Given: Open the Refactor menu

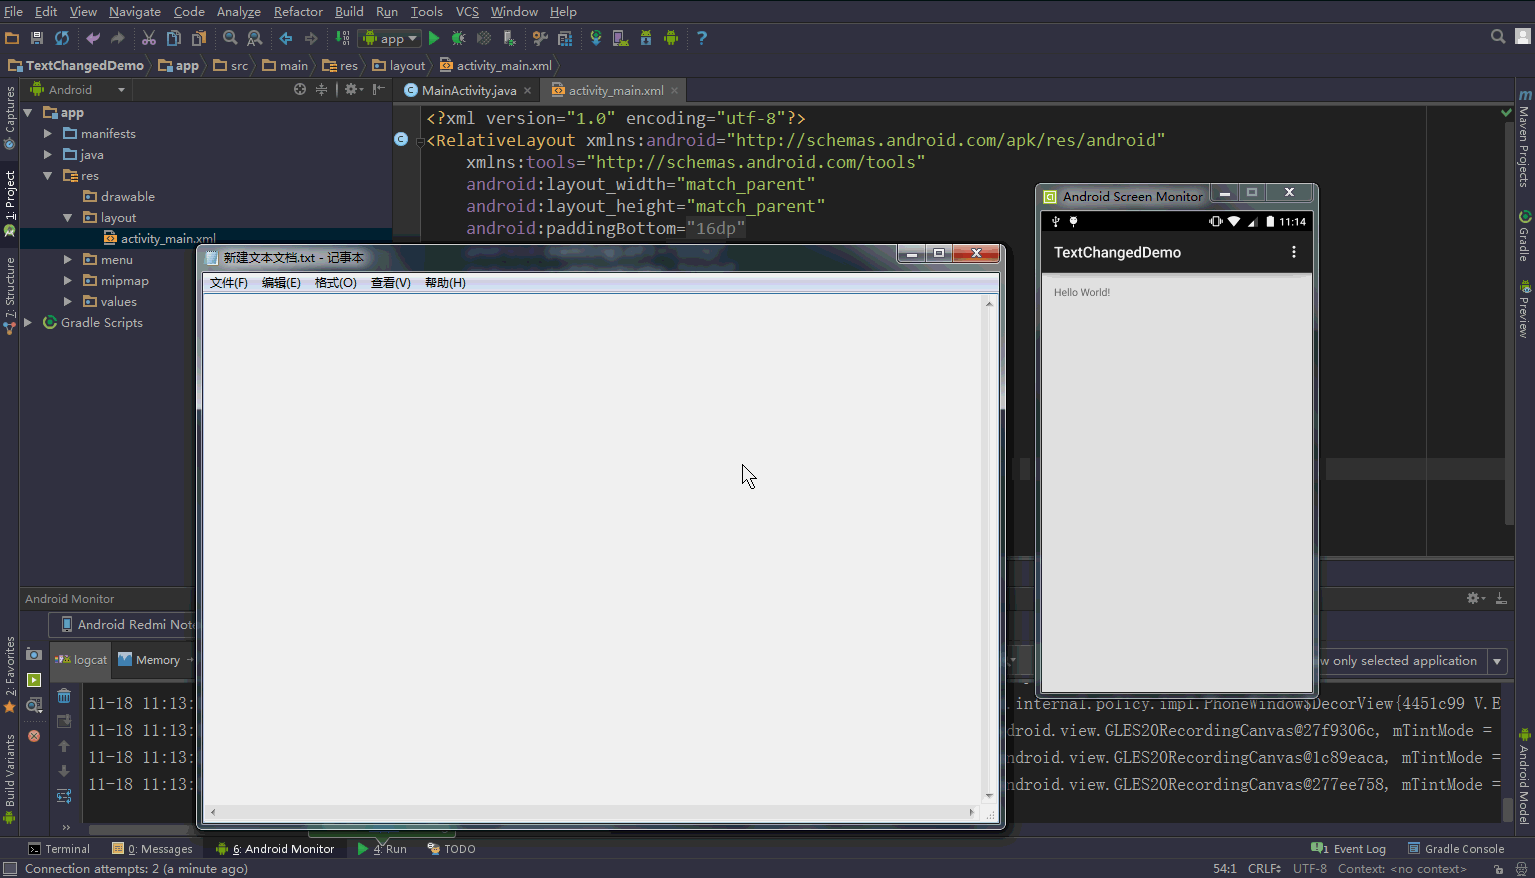Looking at the screenshot, I should (298, 11).
